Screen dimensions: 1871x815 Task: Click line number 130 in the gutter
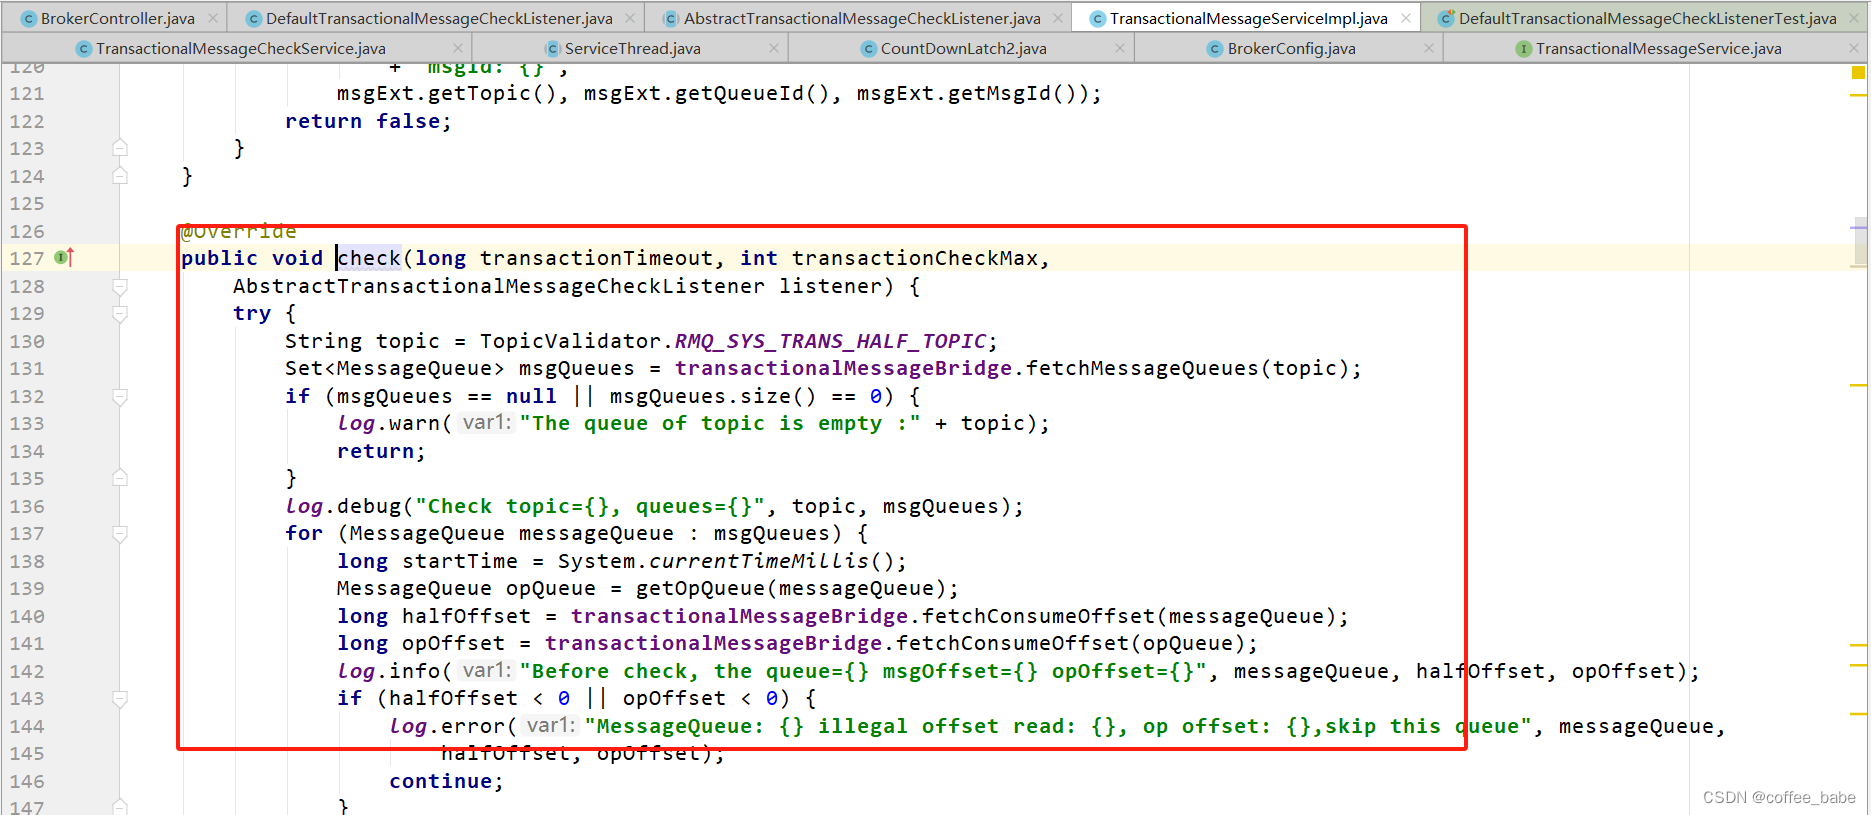click(27, 341)
